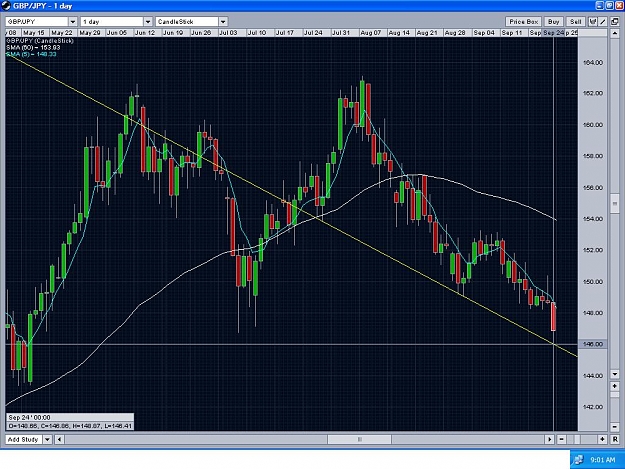Click the chart settings icon beside Sell
Screen dimensions: 625x469
pyautogui.click(x=593, y=22)
